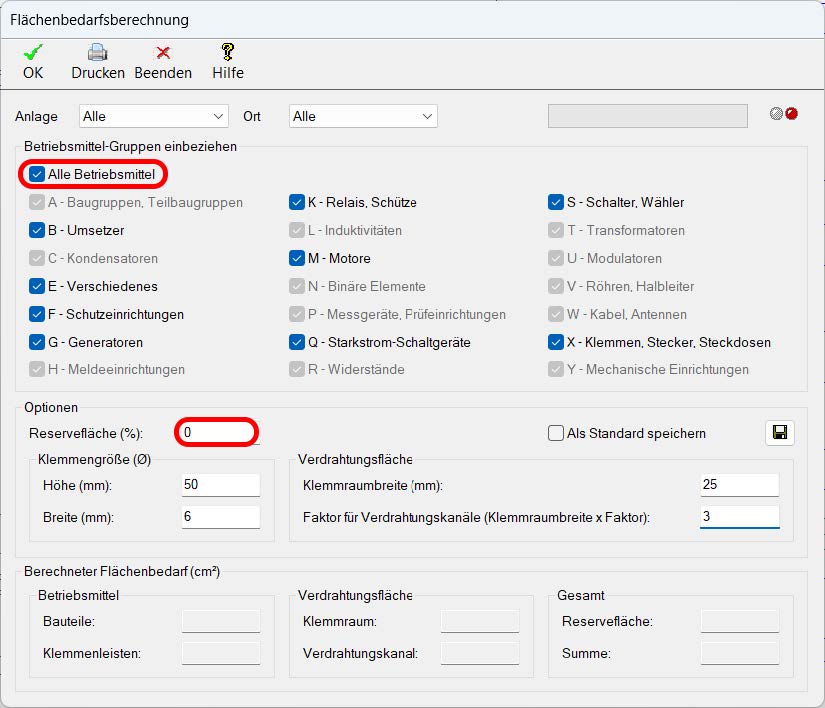Click the red status indicator light
Screen dimensions: 825x708
[792, 114]
